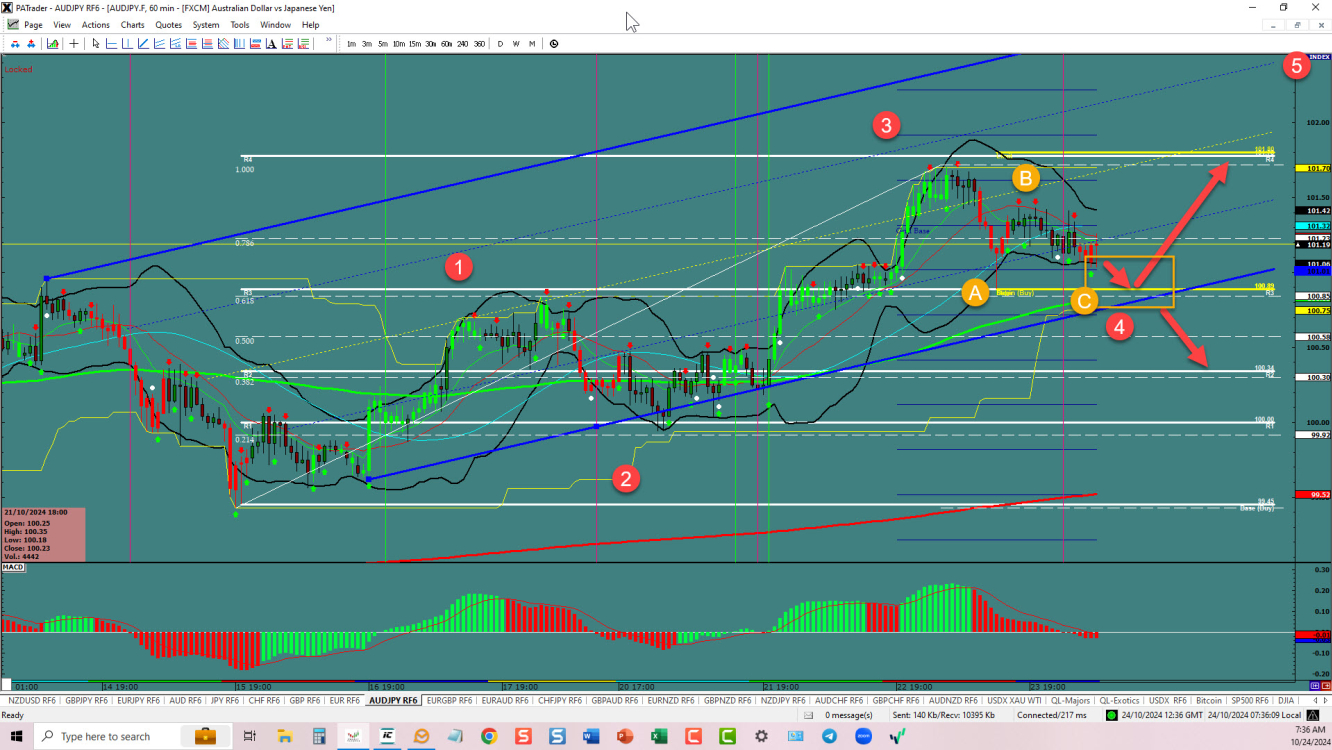Screen dimensions: 1332x750
Task: Open Calculator from the taskbar
Action: (x=319, y=736)
